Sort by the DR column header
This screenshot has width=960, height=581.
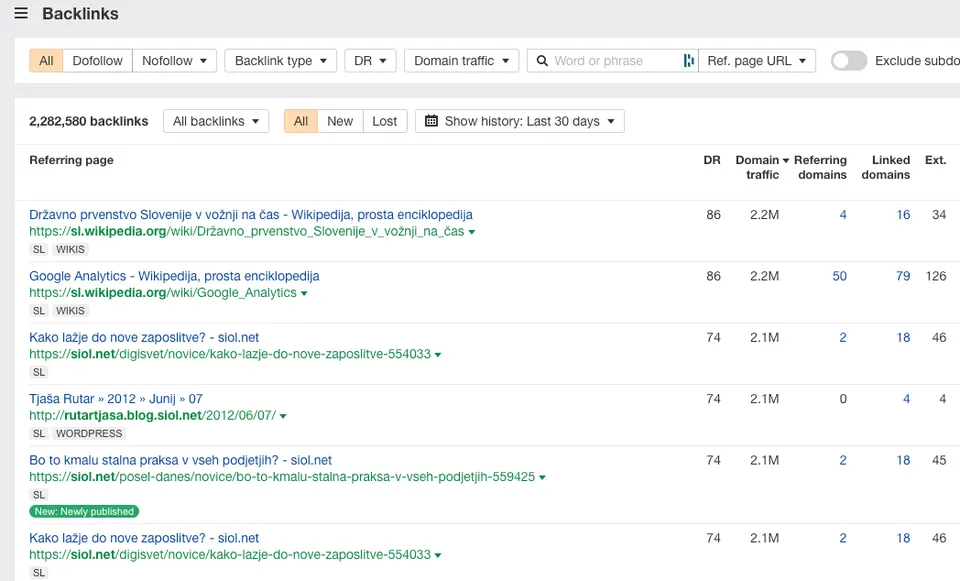[x=711, y=160]
